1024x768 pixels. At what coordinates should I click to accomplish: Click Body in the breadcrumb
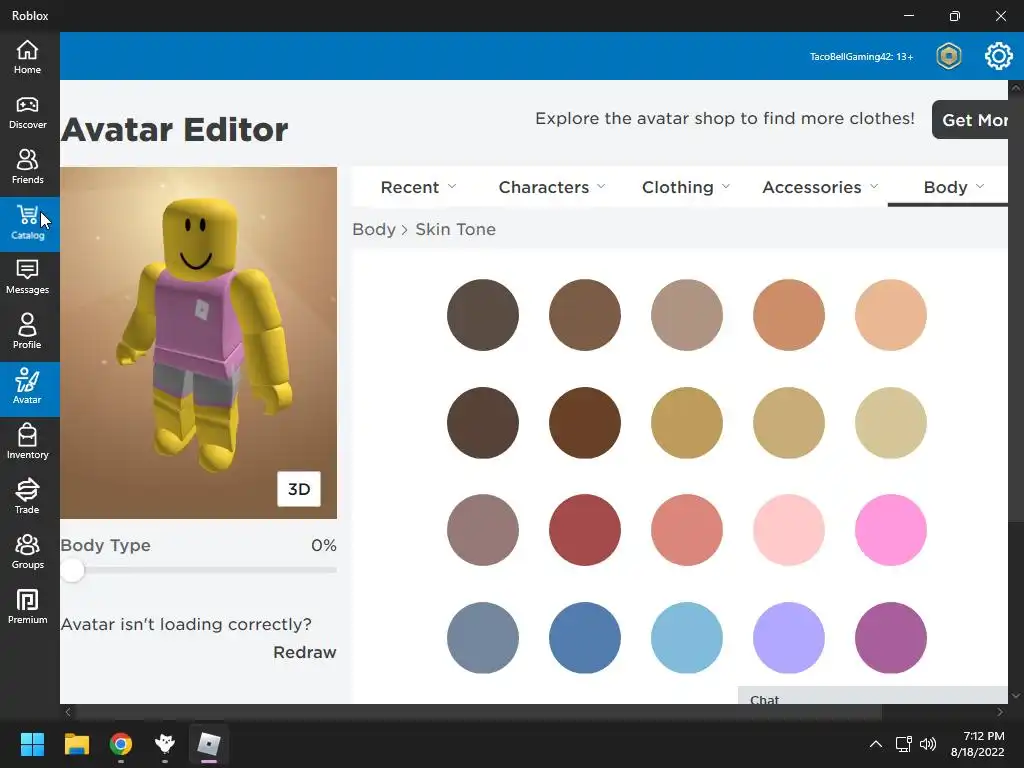pyautogui.click(x=374, y=229)
